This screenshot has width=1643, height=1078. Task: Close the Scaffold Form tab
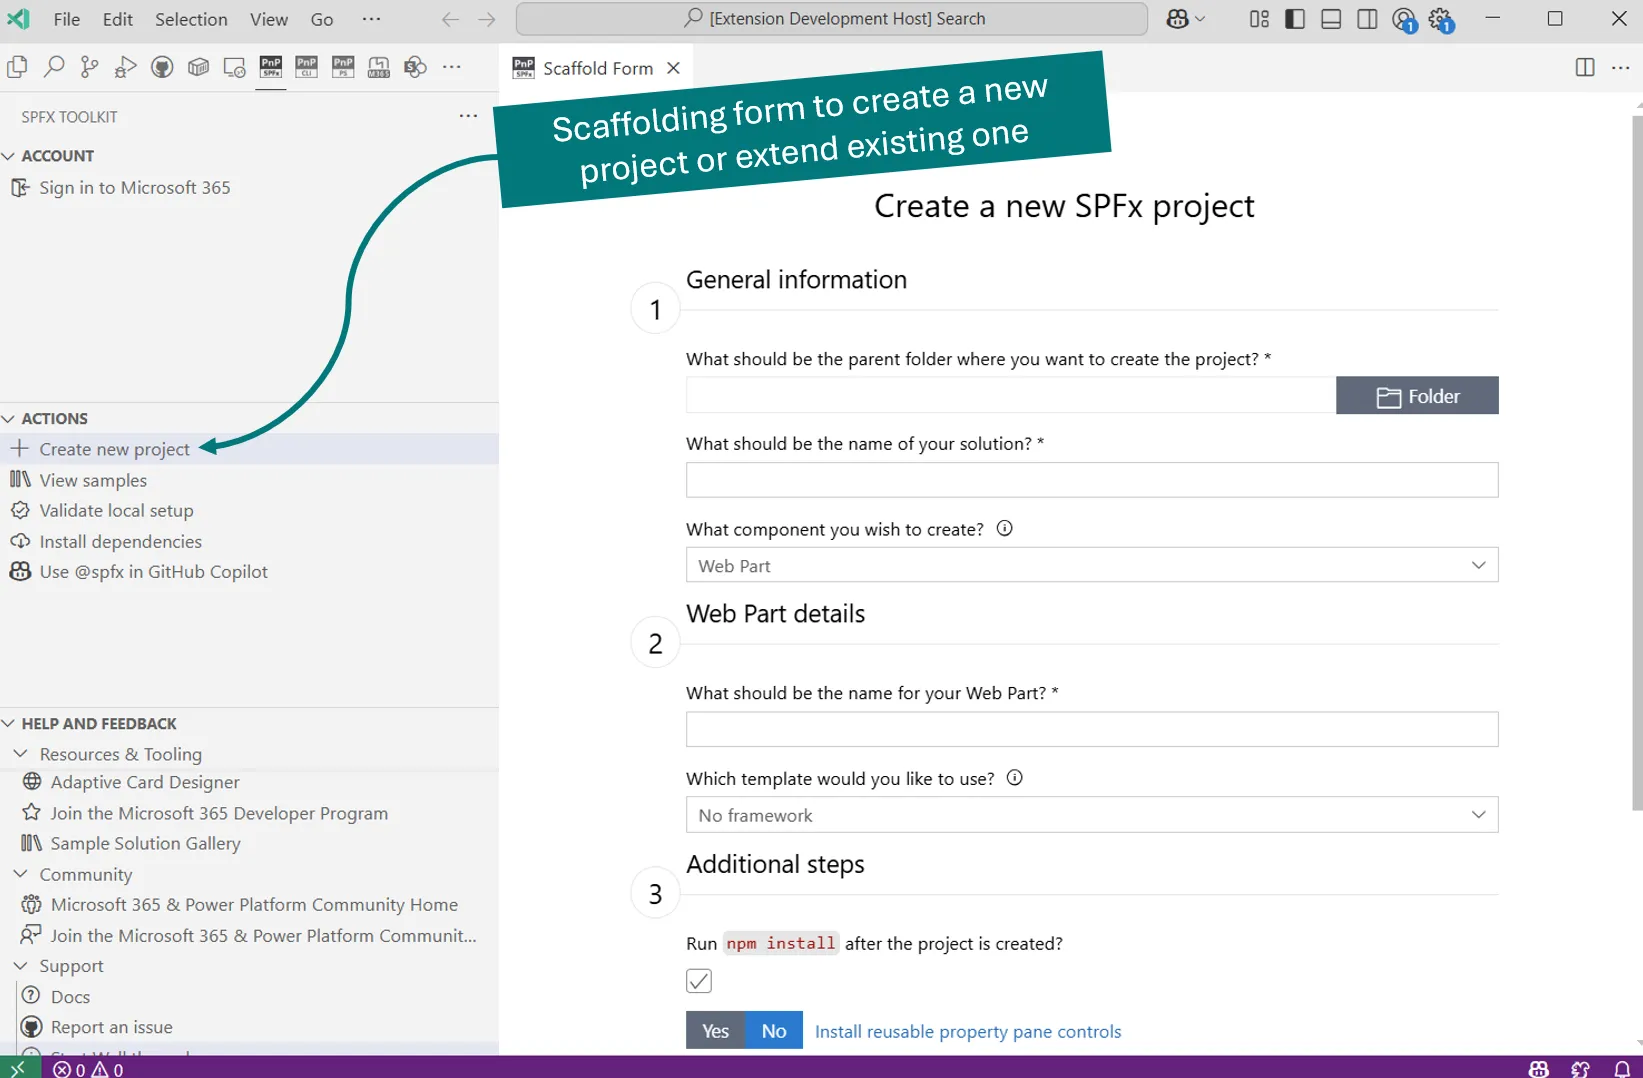[x=674, y=68]
